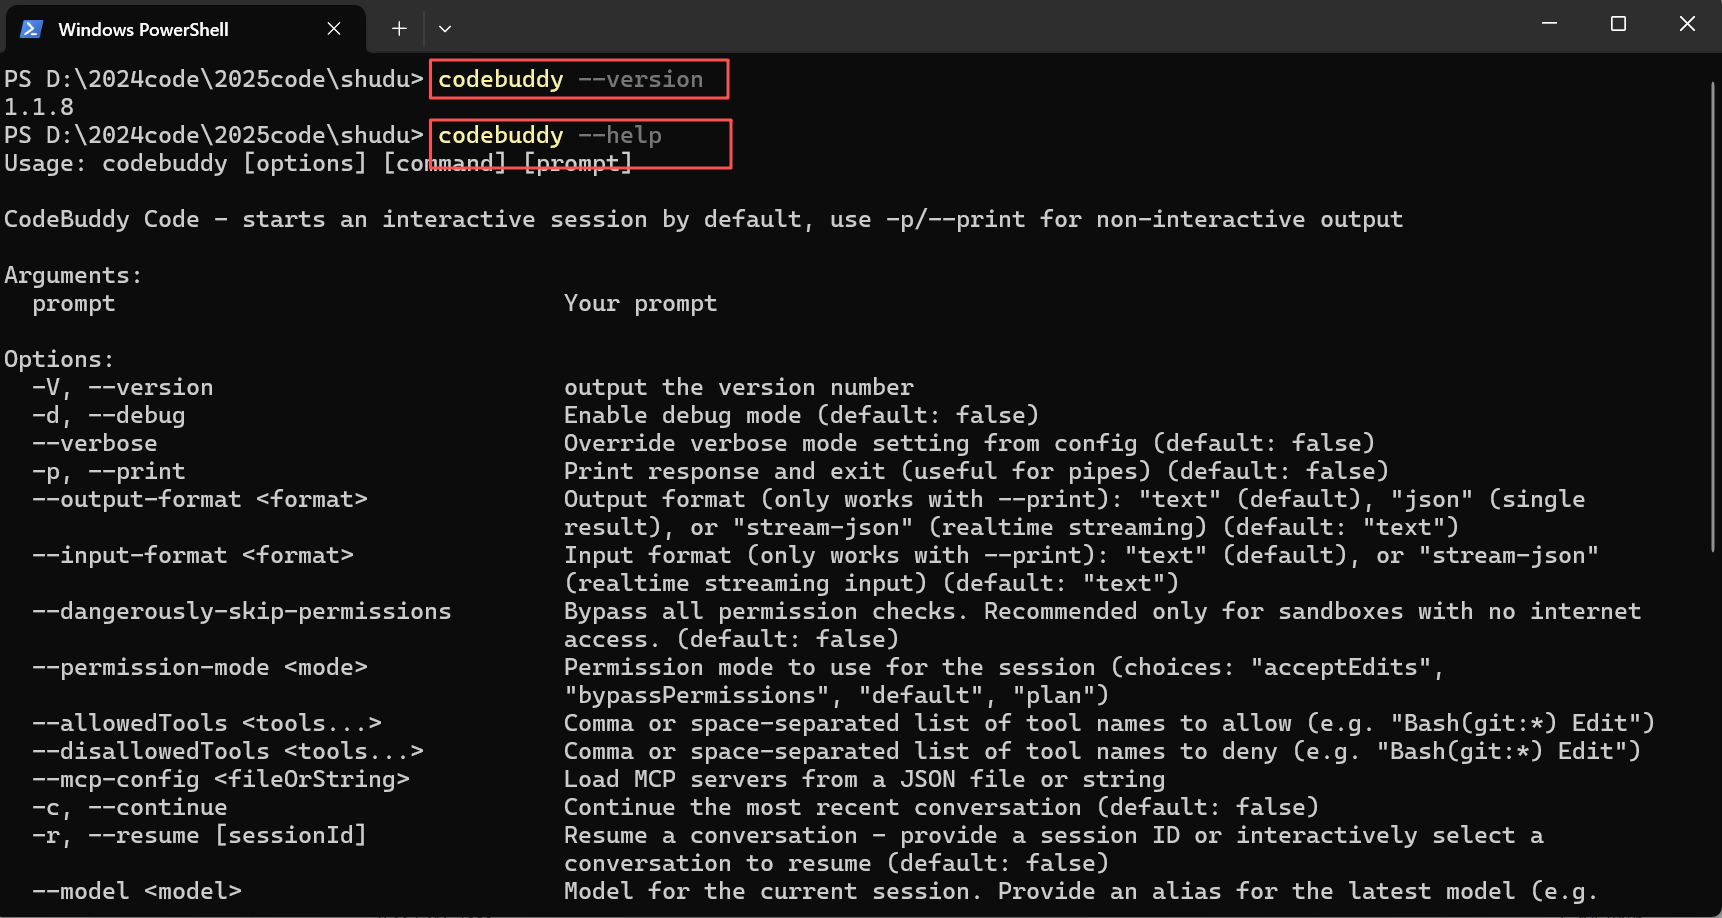
Task: Close the Windows PowerShell tab
Action: (x=334, y=29)
